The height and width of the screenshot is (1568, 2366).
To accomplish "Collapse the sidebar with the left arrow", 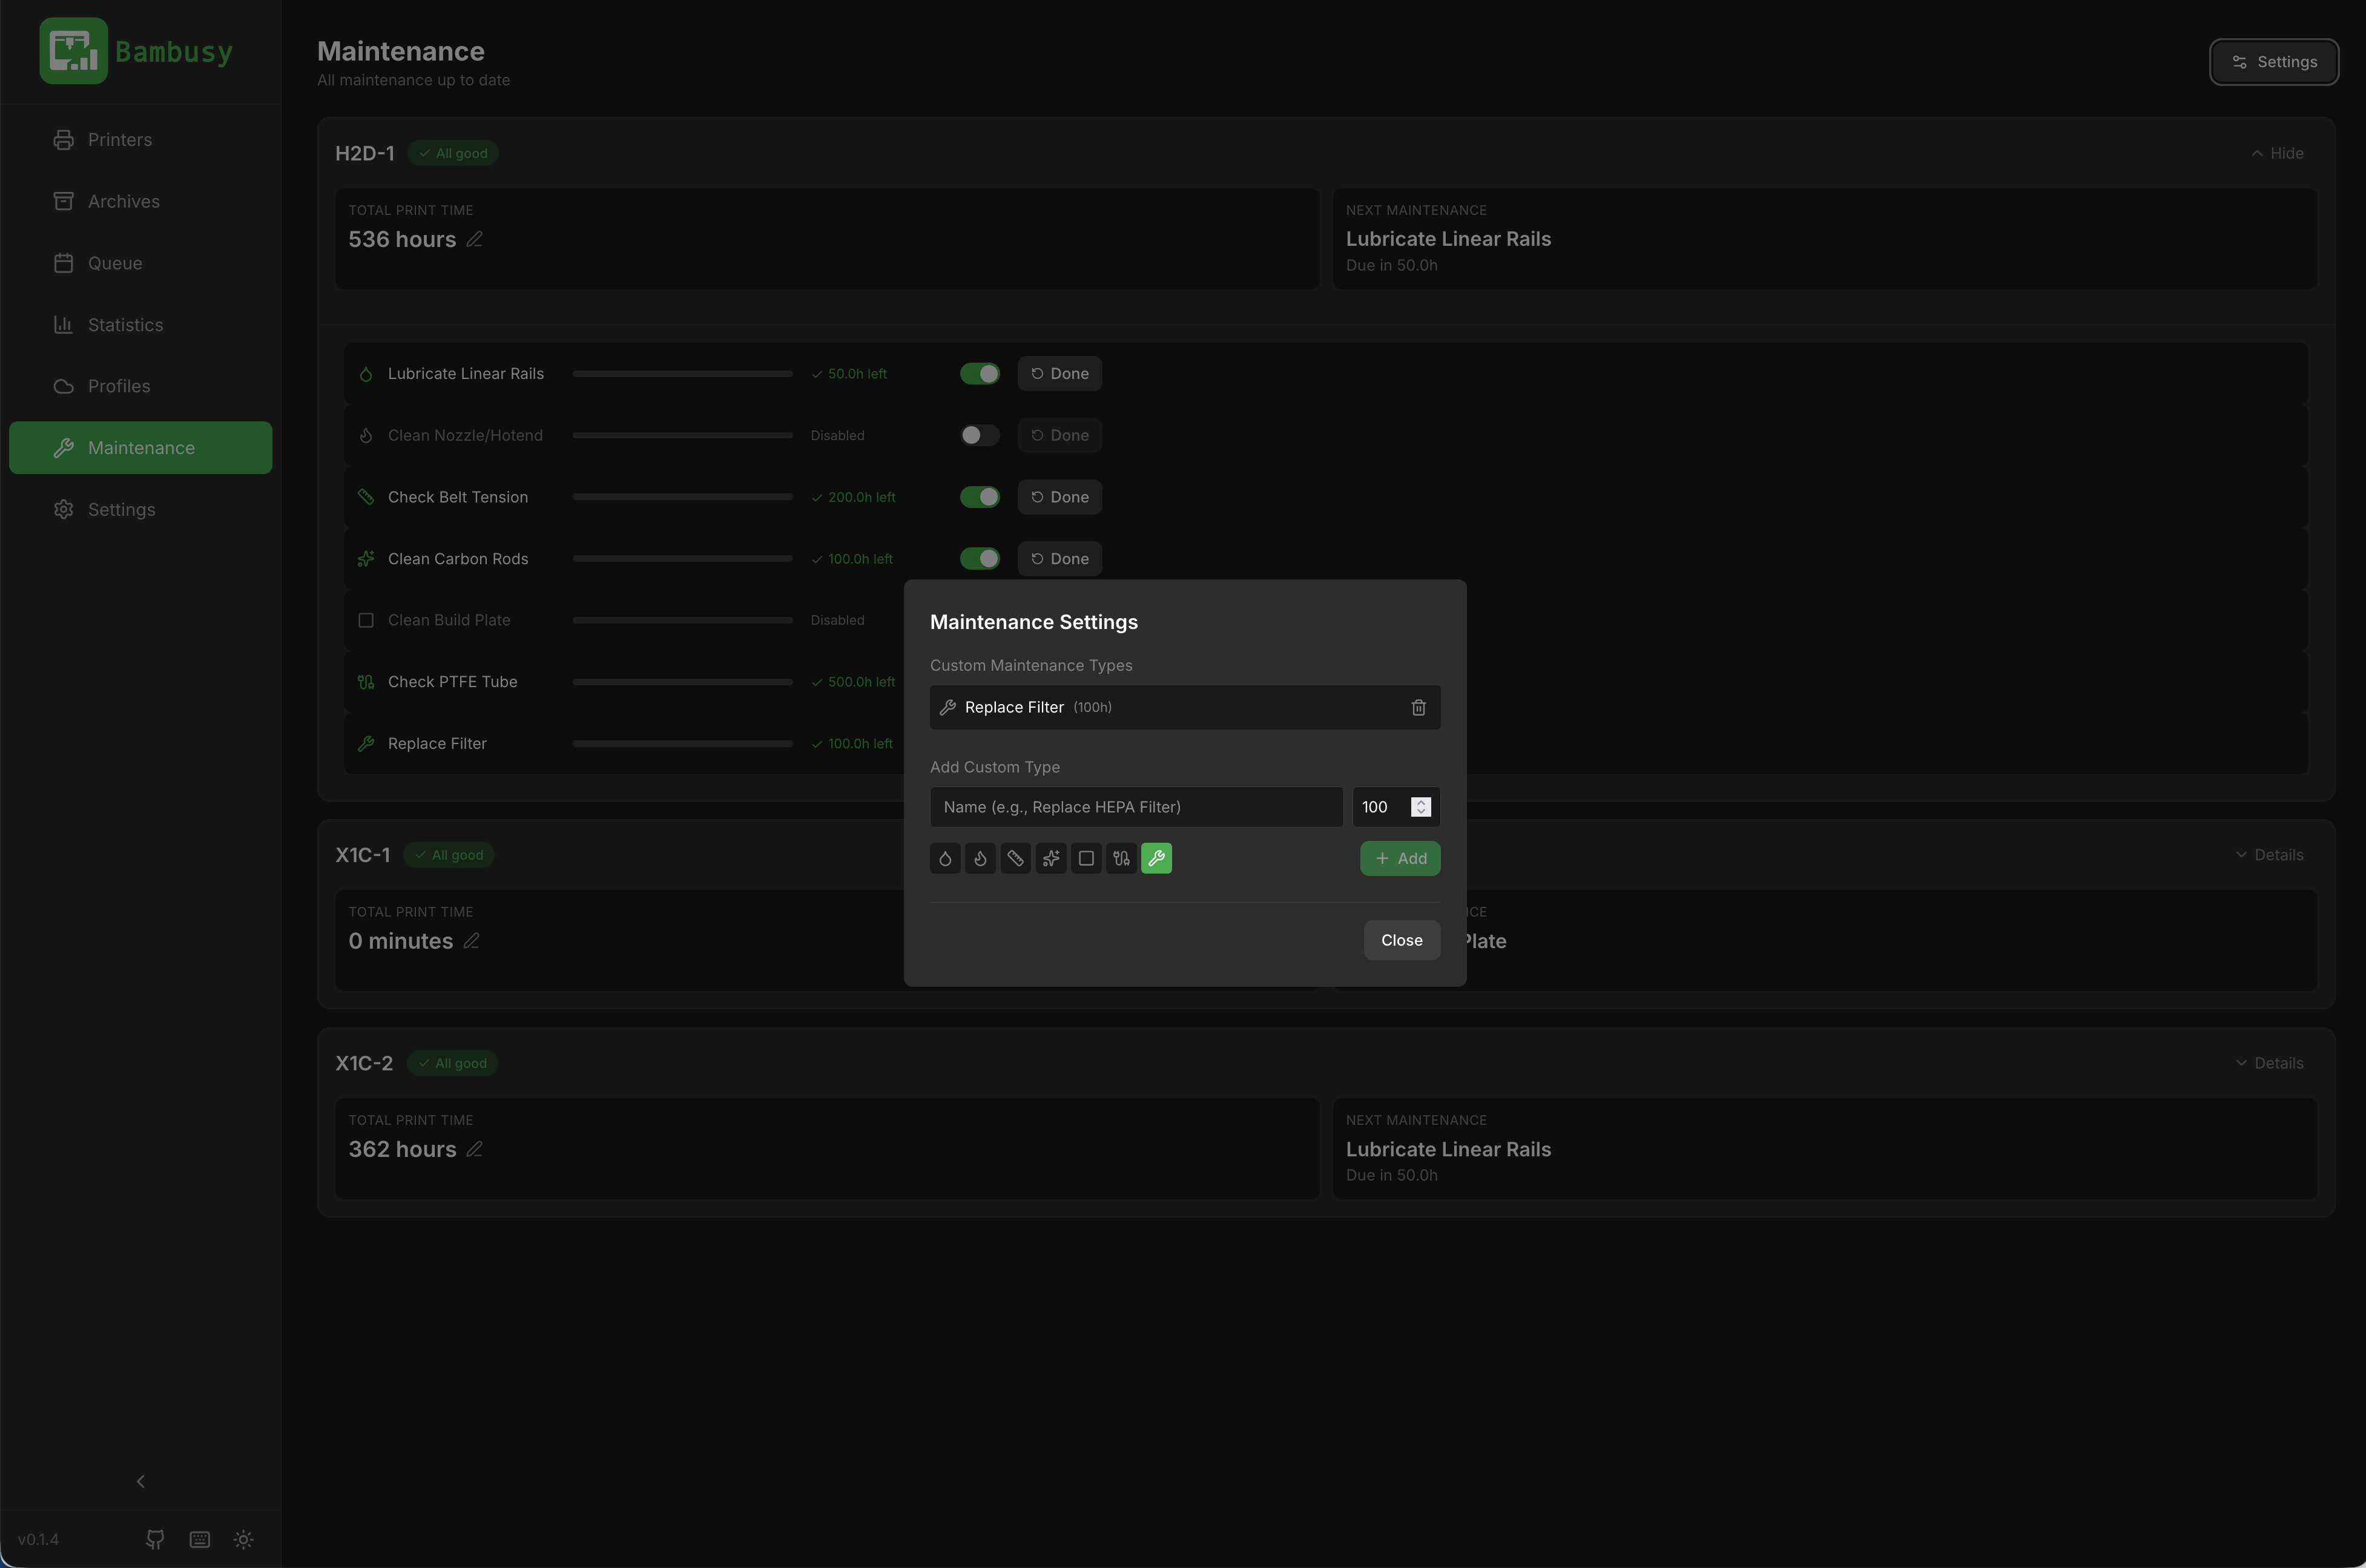I will pyautogui.click(x=140, y=1481).
